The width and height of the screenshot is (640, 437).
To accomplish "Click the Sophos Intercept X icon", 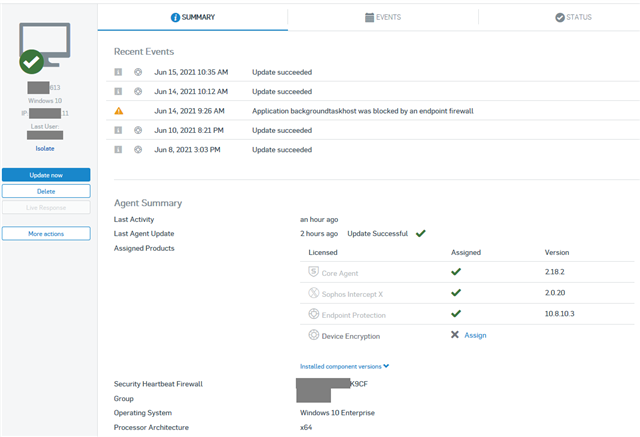I will (x=313, y=293).
